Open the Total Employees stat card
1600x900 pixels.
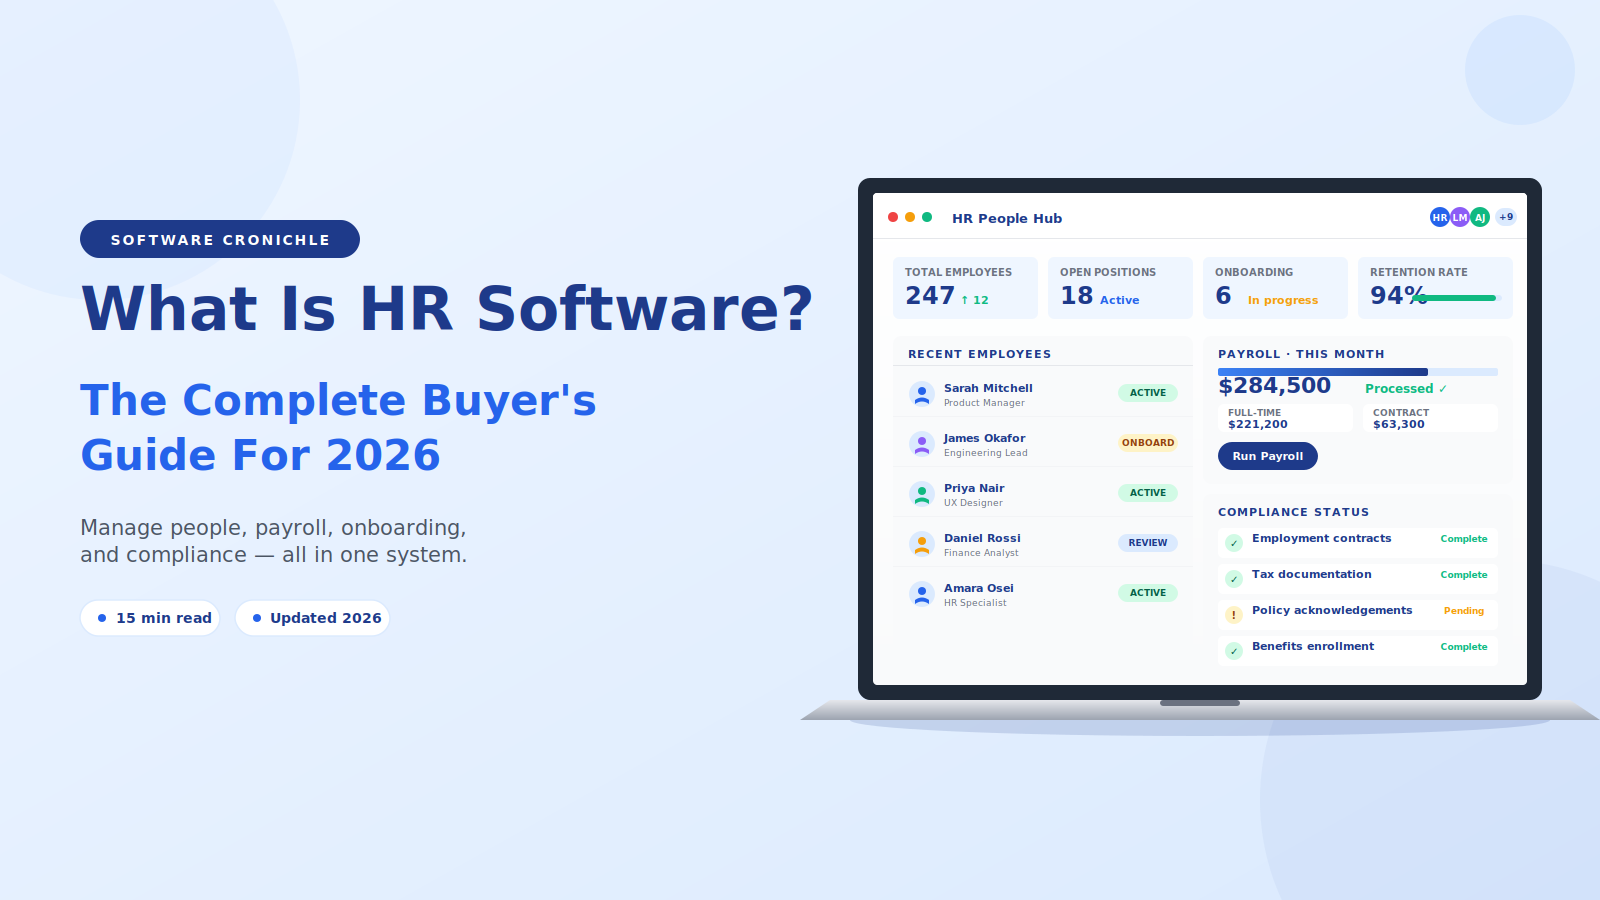click(965, 288)
